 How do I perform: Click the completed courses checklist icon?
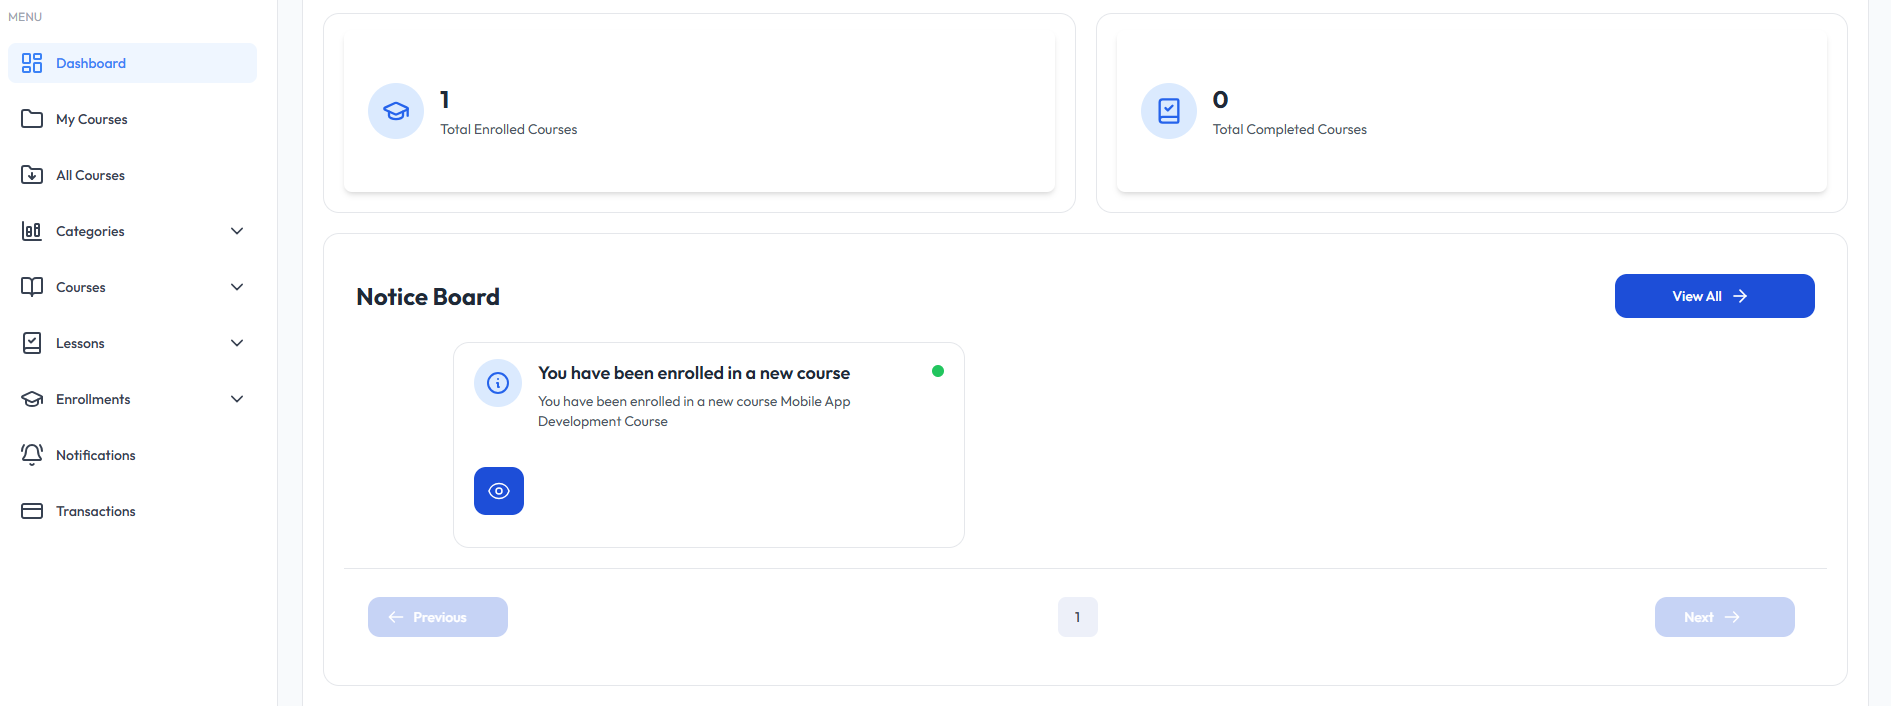point(1168,111)
